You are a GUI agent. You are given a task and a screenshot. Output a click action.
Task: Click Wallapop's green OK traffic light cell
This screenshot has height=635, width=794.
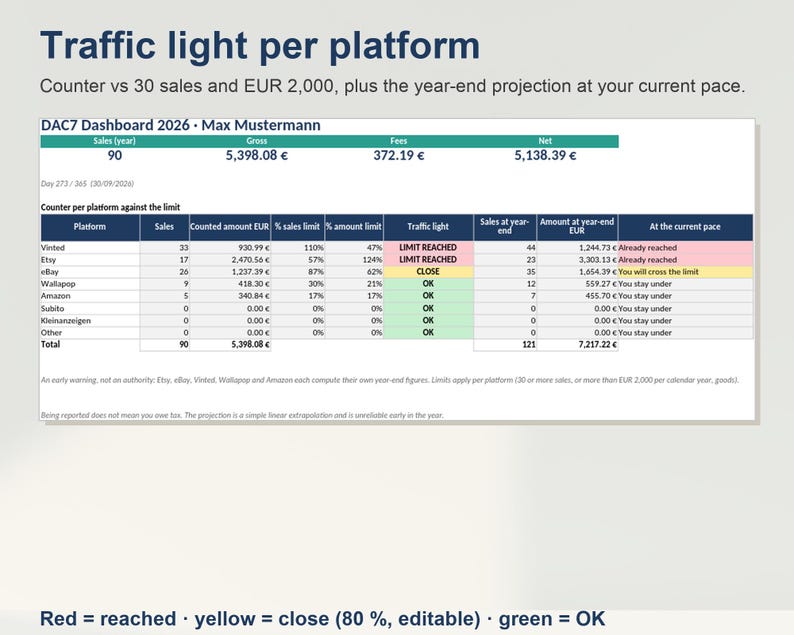(x=428, y=284)
